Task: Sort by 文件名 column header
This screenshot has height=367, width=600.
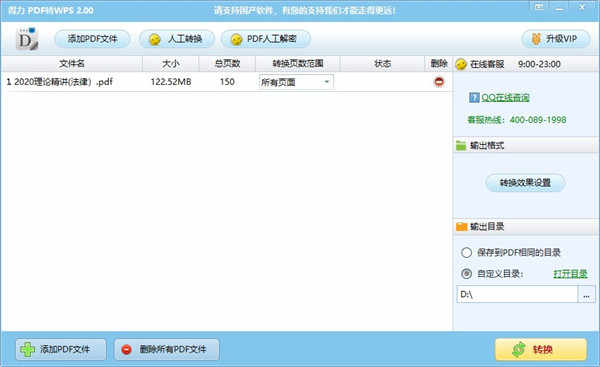Action: click(72, 64)
